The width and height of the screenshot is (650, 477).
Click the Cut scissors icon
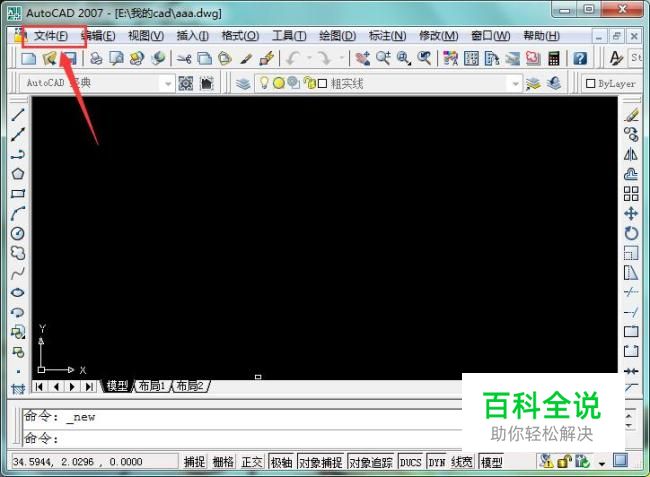(184, 58)
